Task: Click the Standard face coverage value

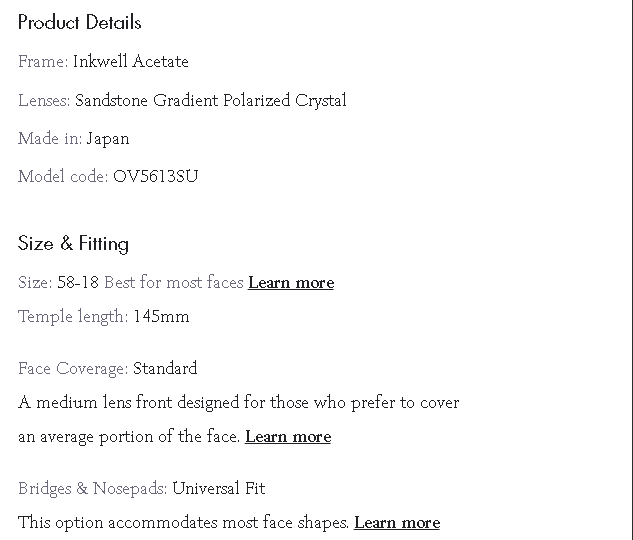Action: [165, 369]
